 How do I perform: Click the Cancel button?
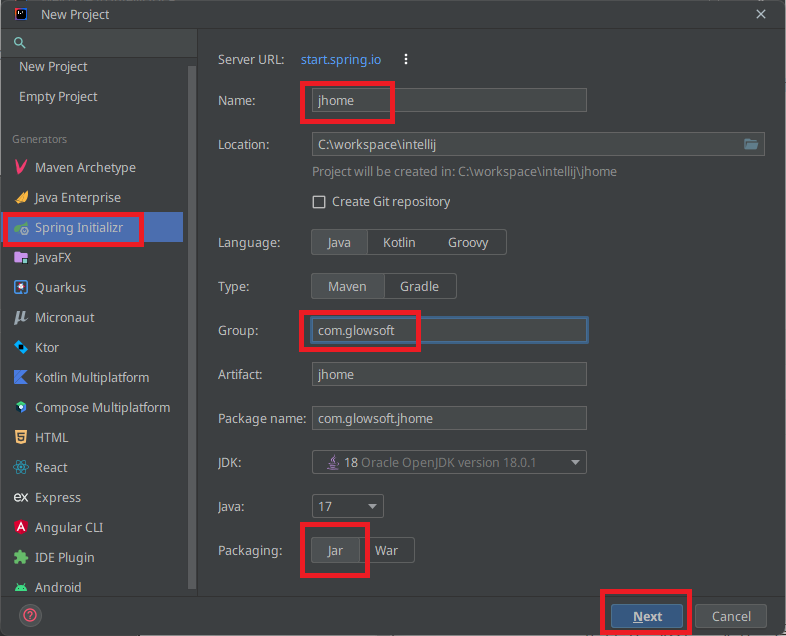(731, 616)
